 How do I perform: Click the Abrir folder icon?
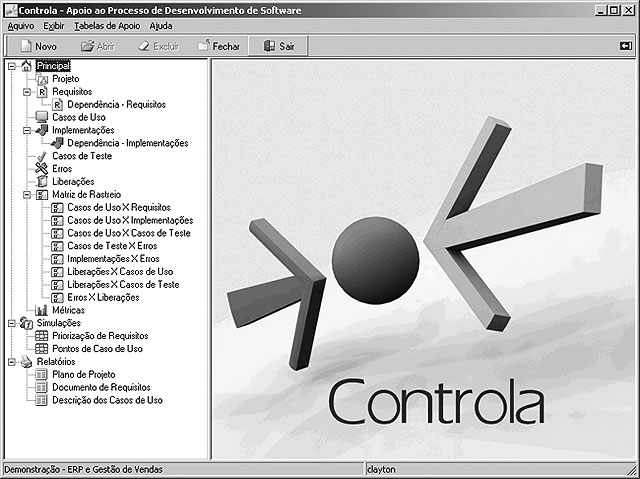pyautogui.click(x=87, y=46)
